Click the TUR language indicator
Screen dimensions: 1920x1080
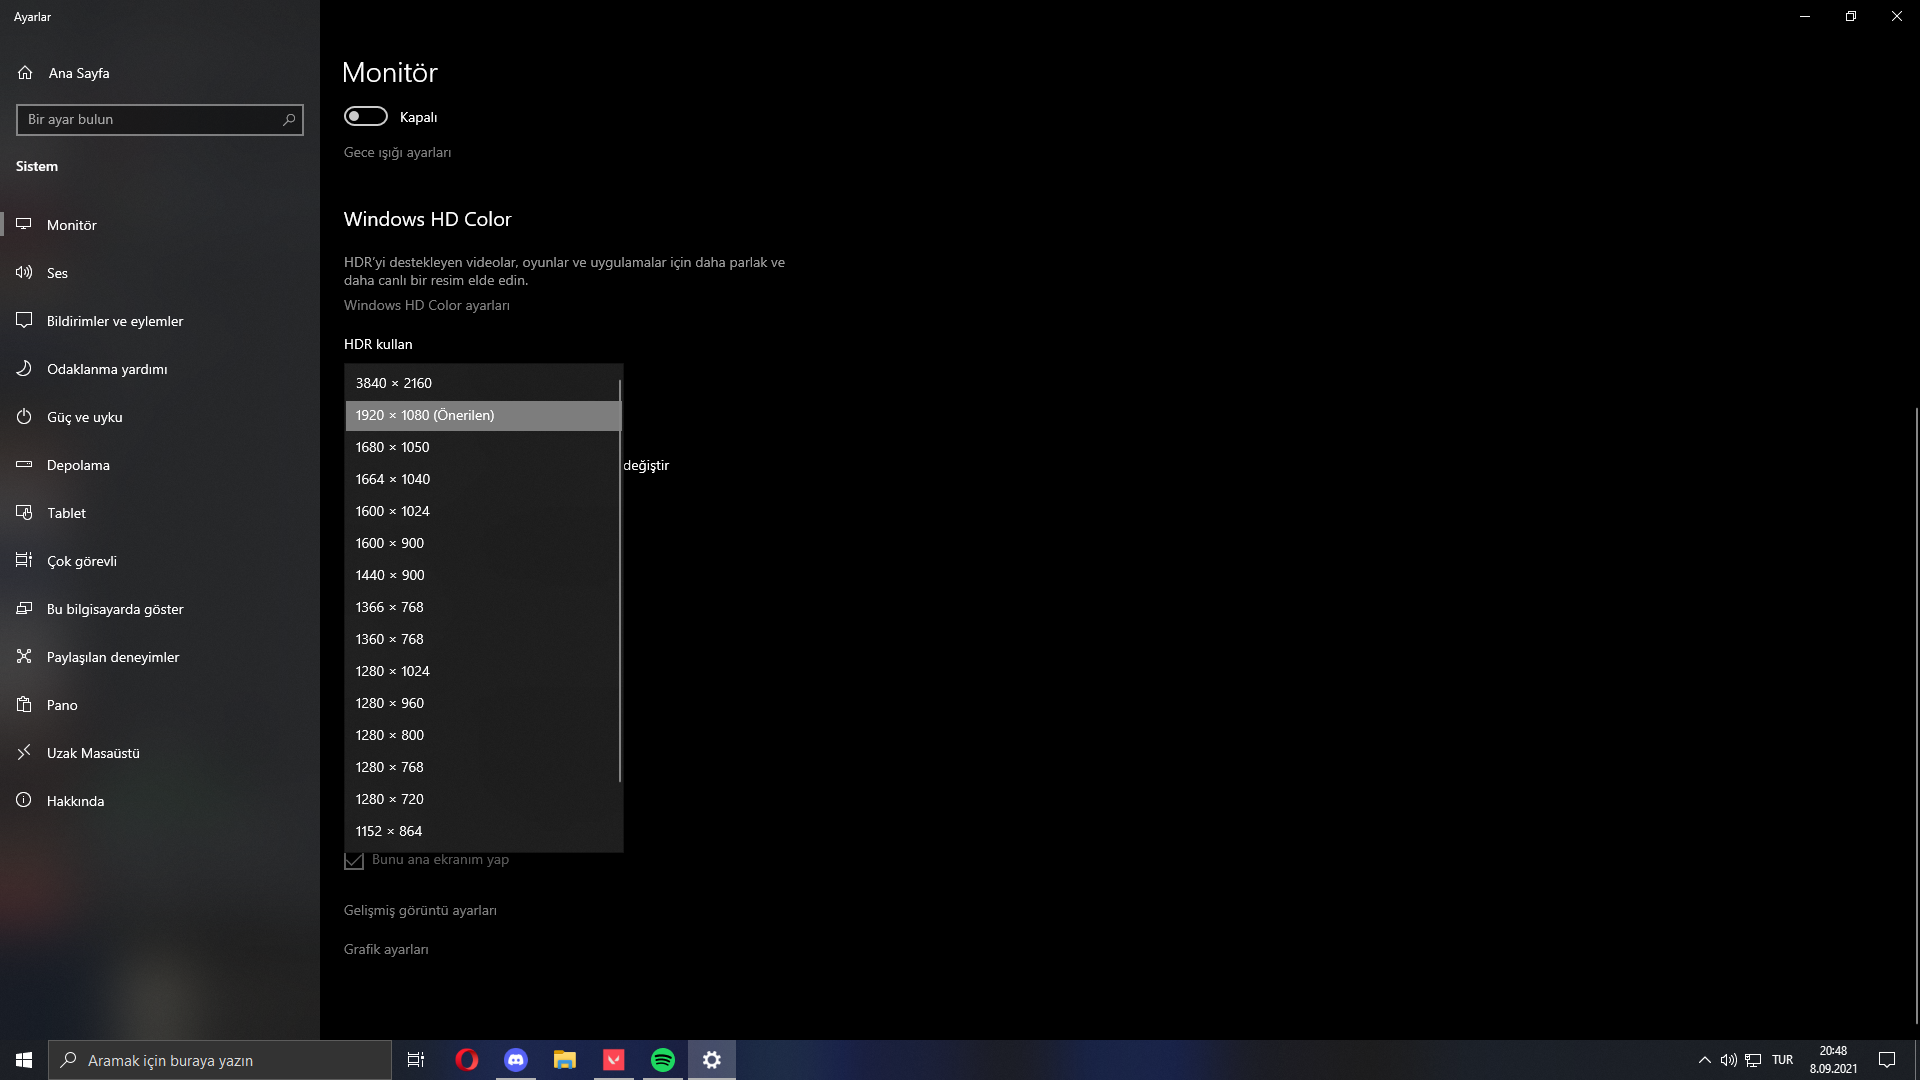tap(1782, 1060)
